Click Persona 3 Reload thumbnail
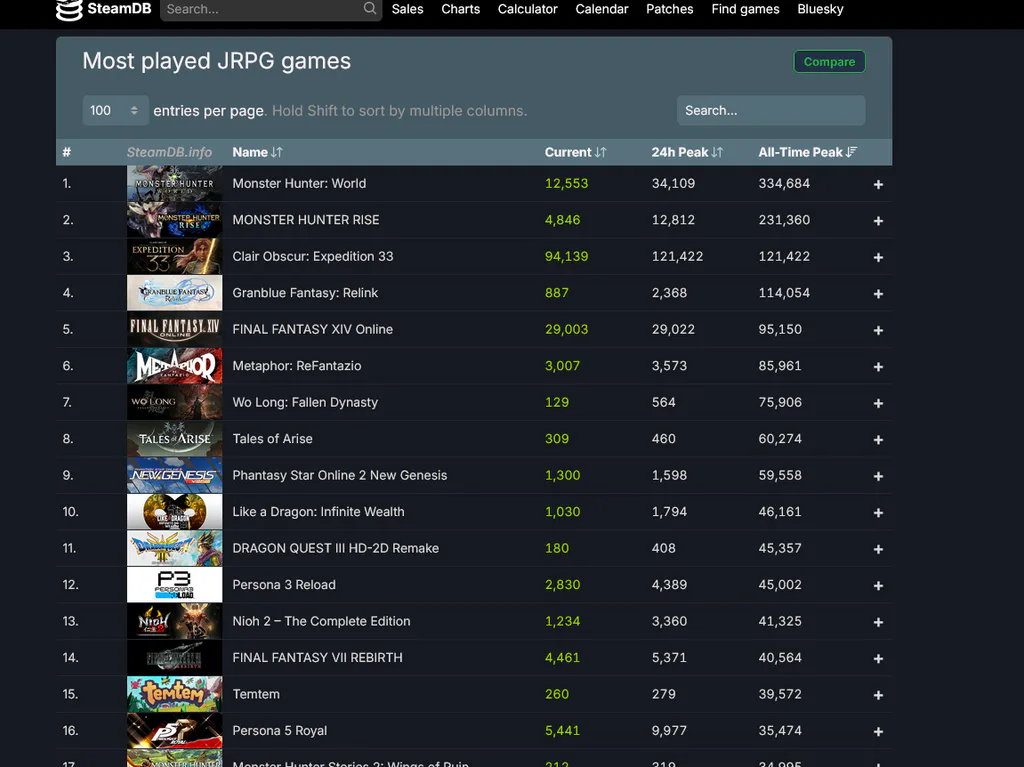 (x=174, y=585)
